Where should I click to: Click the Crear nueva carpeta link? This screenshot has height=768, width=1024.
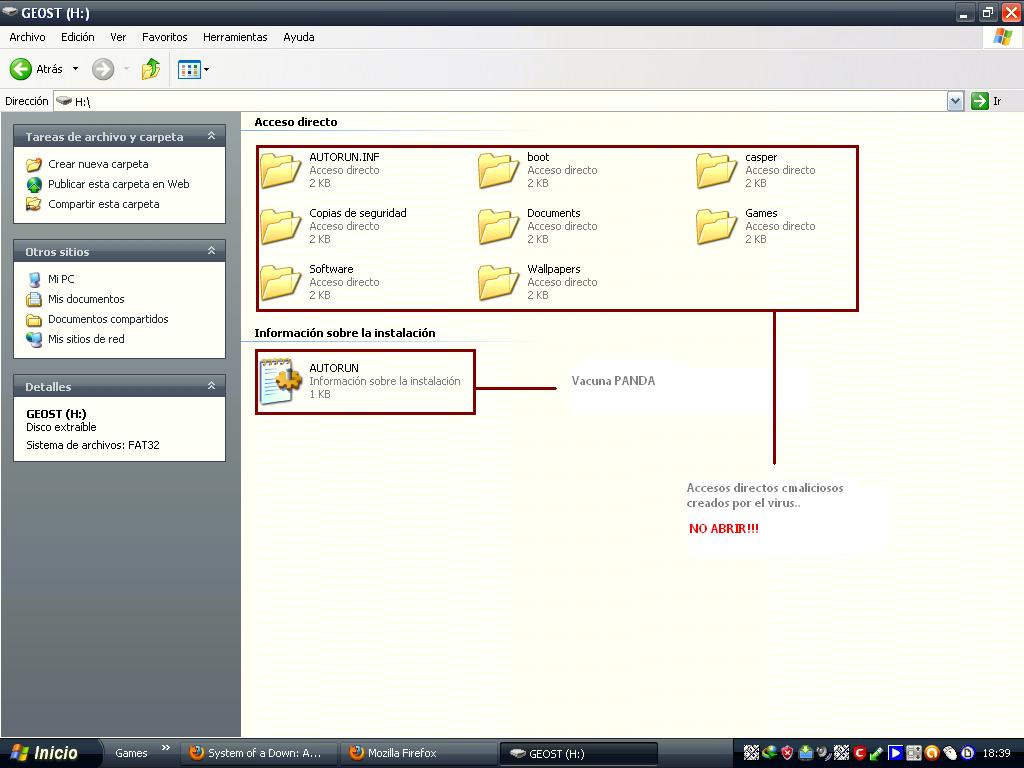(x=98, y=164)
